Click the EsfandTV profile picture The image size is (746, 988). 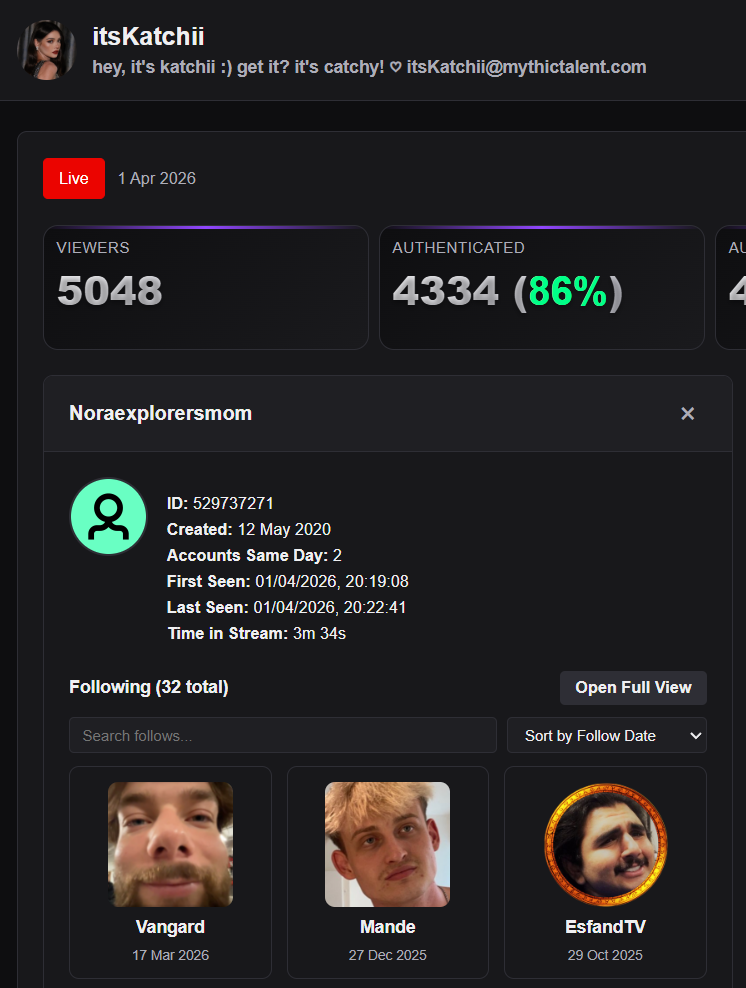click(605, 844)
